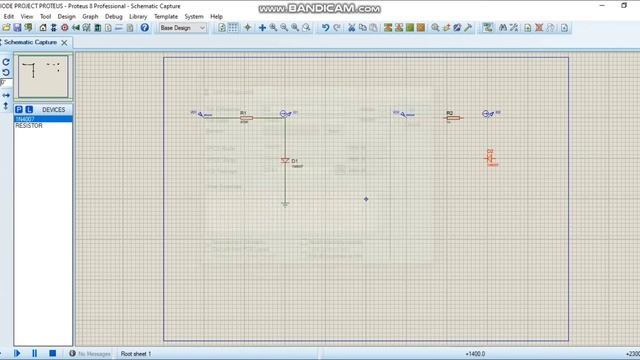The width and height of the screenshot is (640, 360).
Task: Click the Block Move icon
Action: pyautogui.click(x=399, y=28)
